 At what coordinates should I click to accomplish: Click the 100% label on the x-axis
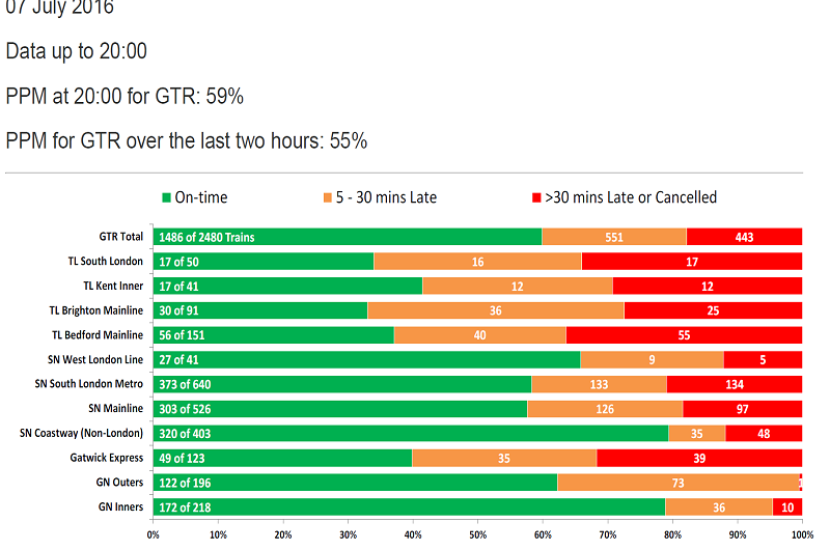pos(800,533)
